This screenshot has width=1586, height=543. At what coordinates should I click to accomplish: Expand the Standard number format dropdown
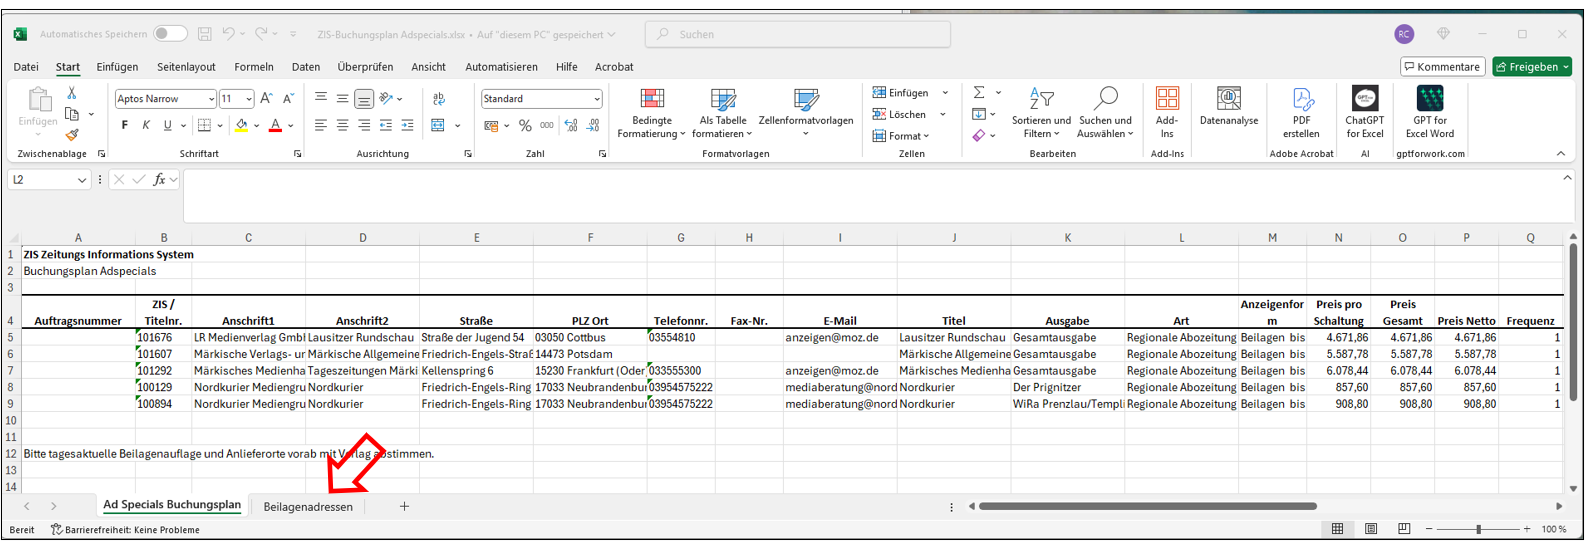(597, 99)
